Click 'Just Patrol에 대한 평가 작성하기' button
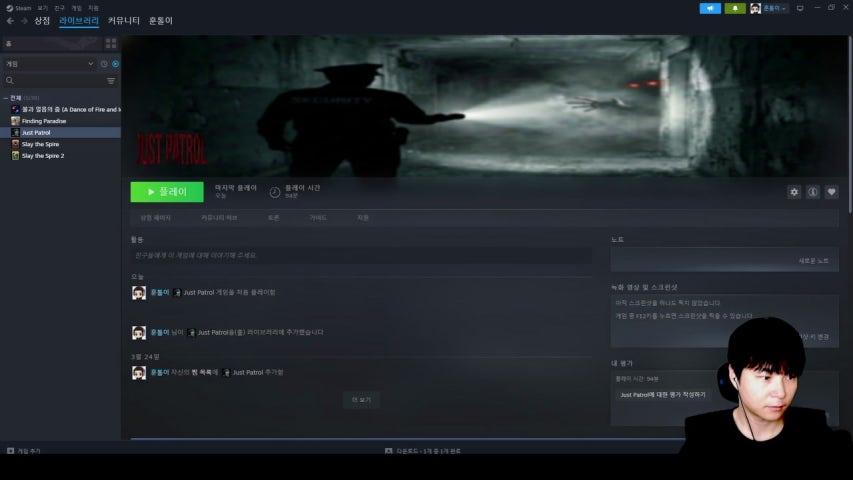Screen dimensions: 853x480 tap(663, 395)
